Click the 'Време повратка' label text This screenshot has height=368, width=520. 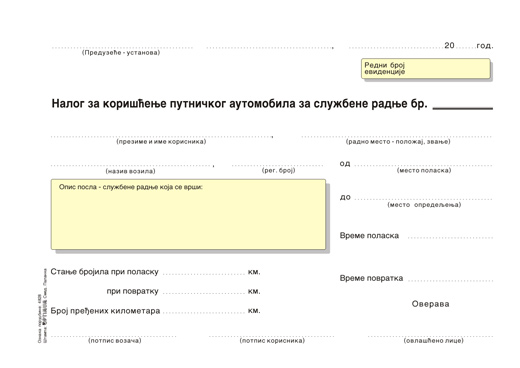(x=371, y=278)
